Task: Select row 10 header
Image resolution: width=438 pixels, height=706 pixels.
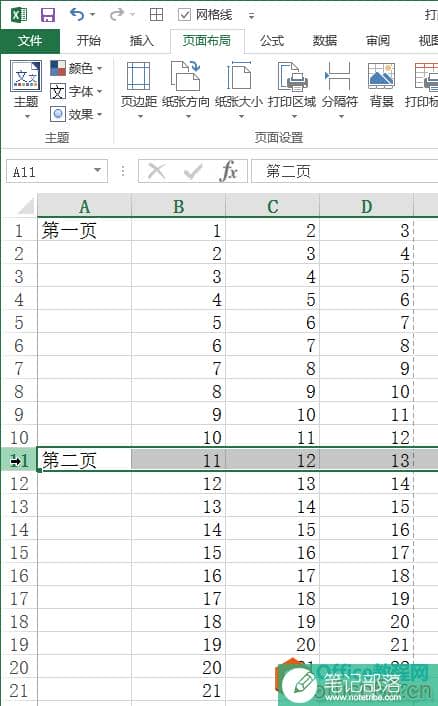Action: pos(18,438)
